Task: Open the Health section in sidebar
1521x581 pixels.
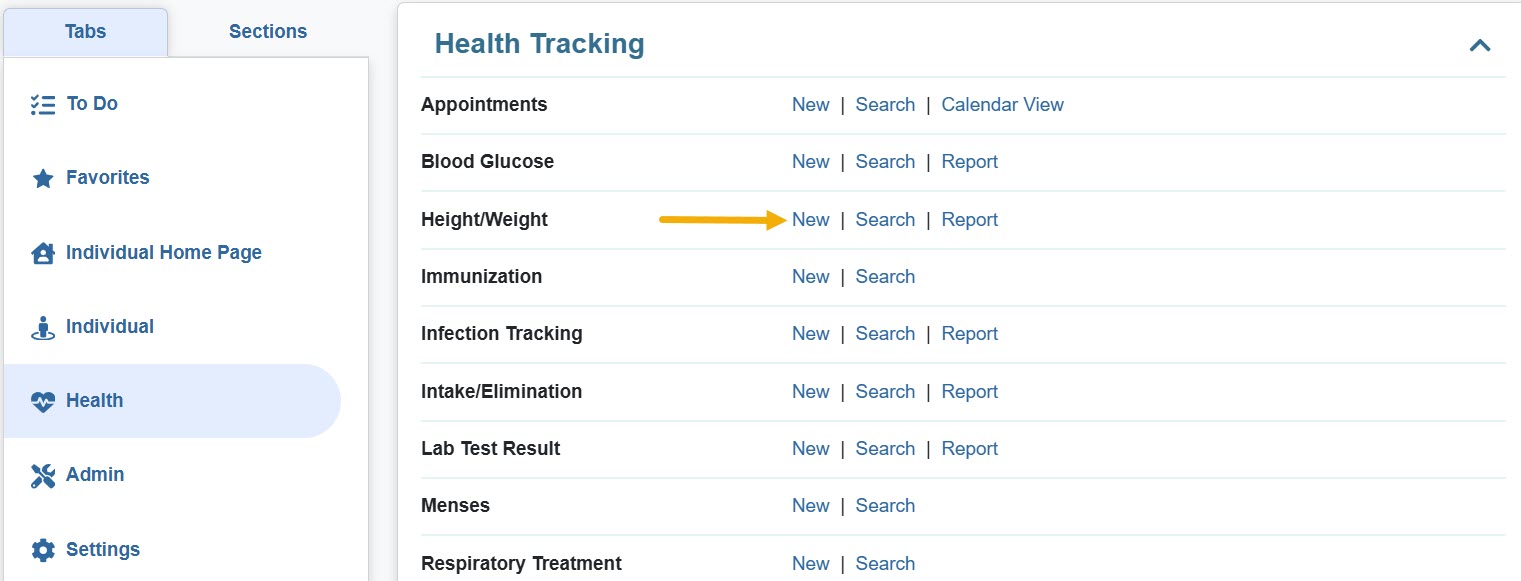Action: click(x=94, y=400)
